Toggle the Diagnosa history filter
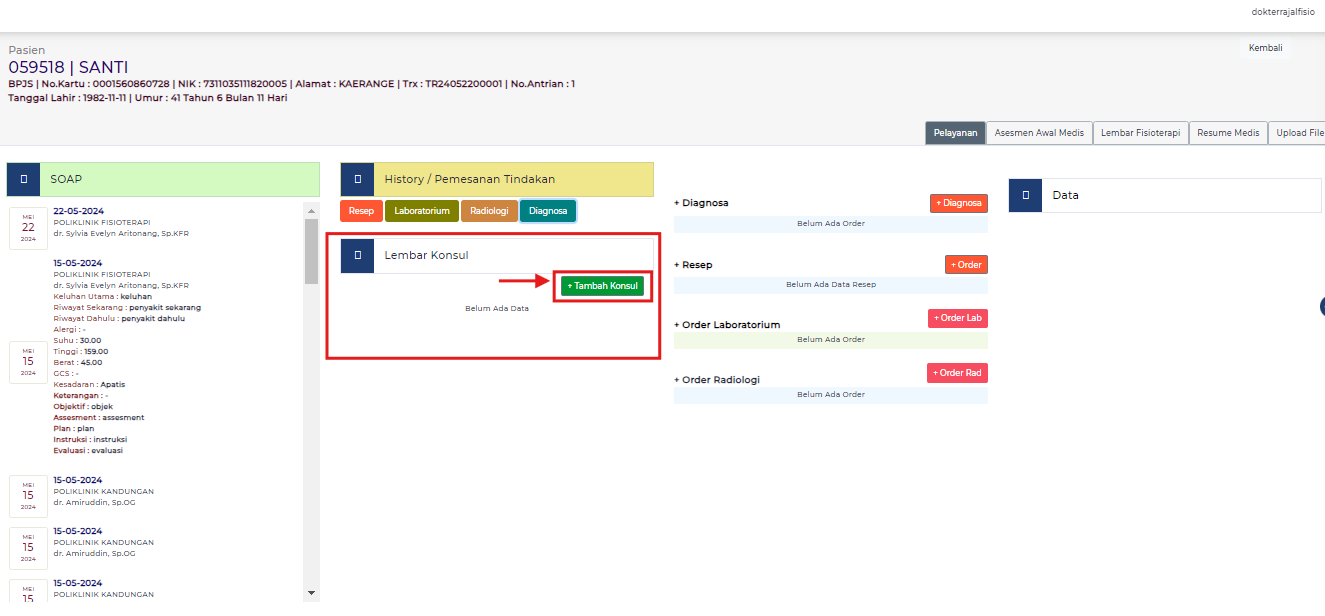The height and width of the screenshot is (616, 1325). click(x=548, y=210)
